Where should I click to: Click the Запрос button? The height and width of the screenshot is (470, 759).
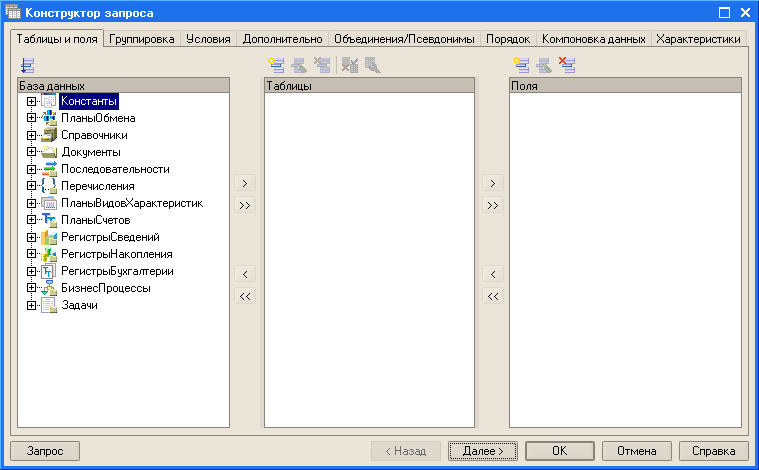[x=45, y=451]
